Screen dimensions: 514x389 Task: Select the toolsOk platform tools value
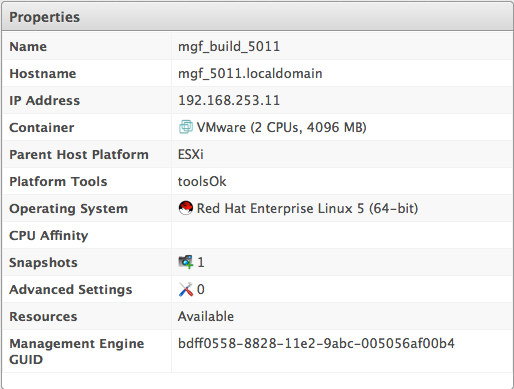pyautogui.click(x=202, y=181)
